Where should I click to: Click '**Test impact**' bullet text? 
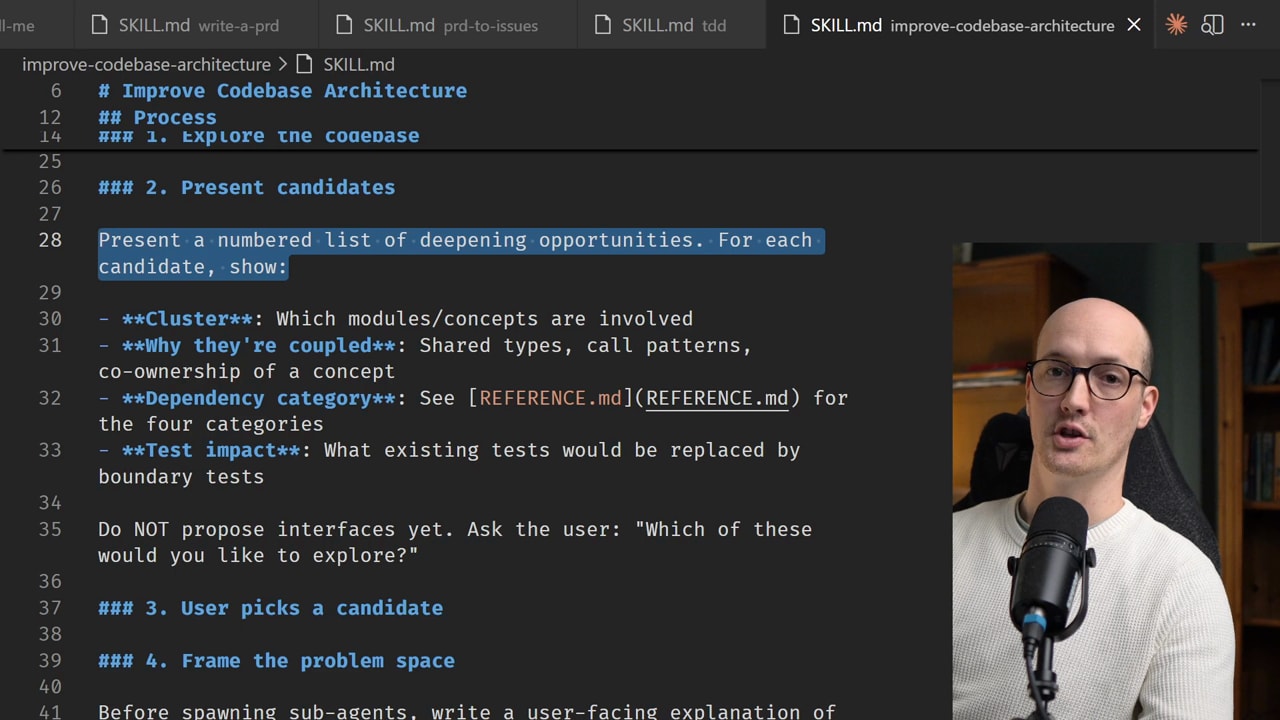211,450
